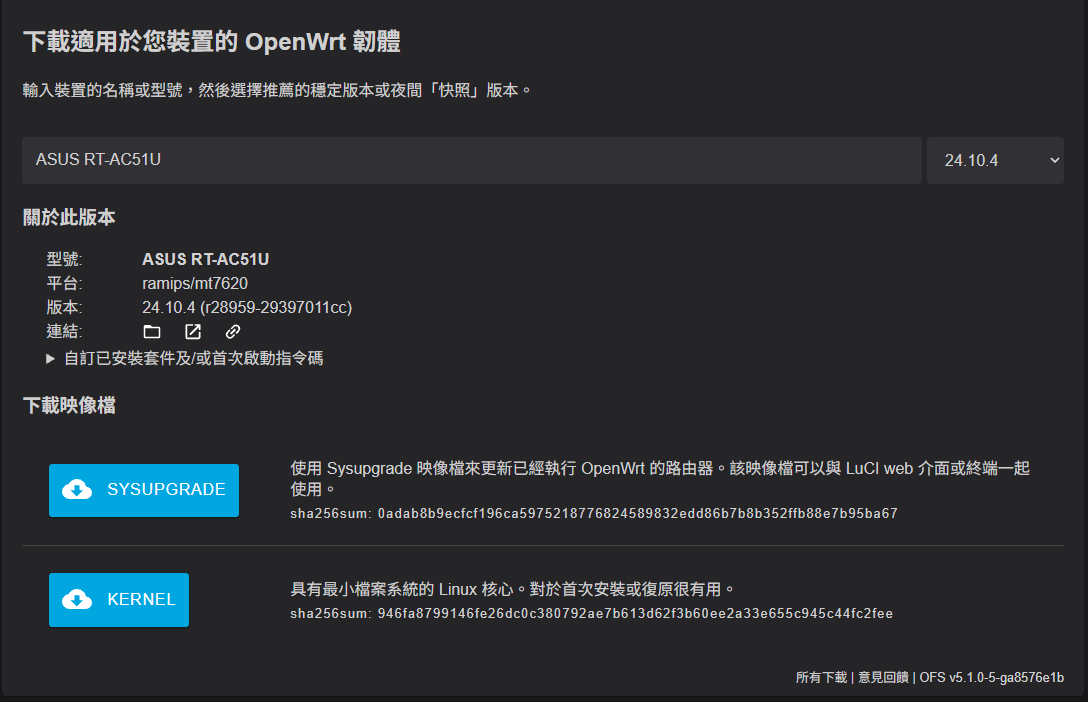
Task: Click the 下載映像檔 heading
Action: (69, 405)
